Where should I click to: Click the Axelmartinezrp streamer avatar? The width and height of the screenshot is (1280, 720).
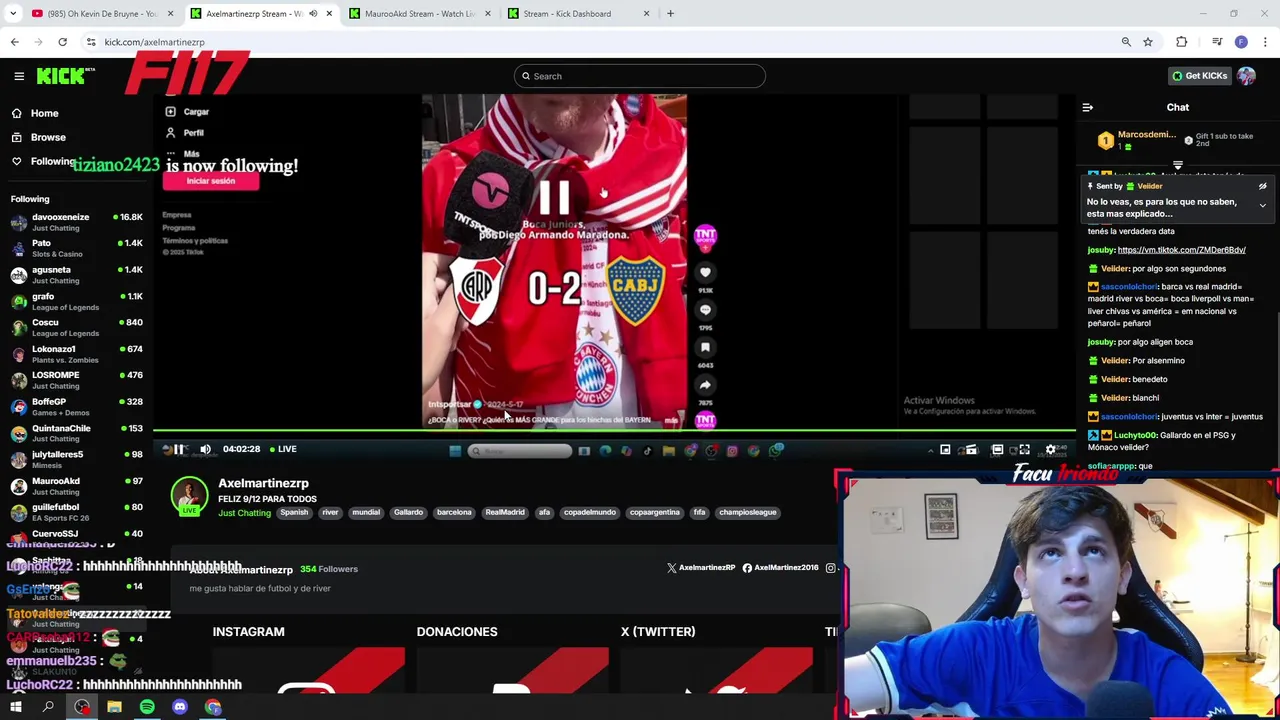click(189, 496)
